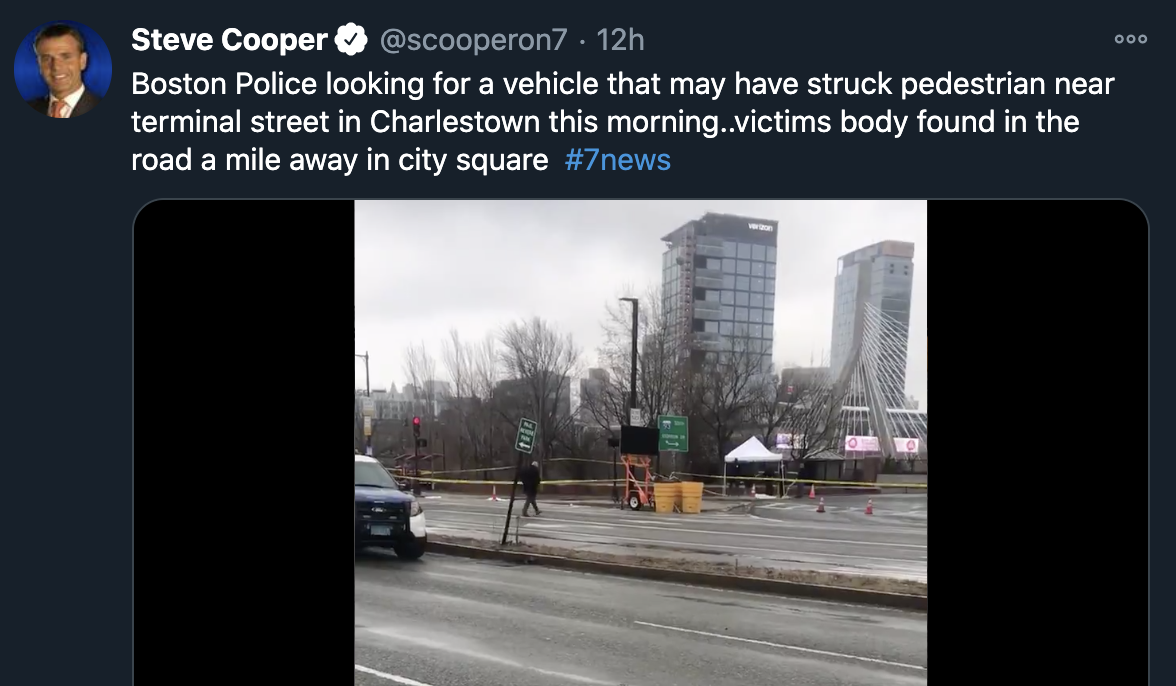Open Steve Cooper's profile avatar
The width and height of the screenshot is (1176, 686).
[63, 70]
